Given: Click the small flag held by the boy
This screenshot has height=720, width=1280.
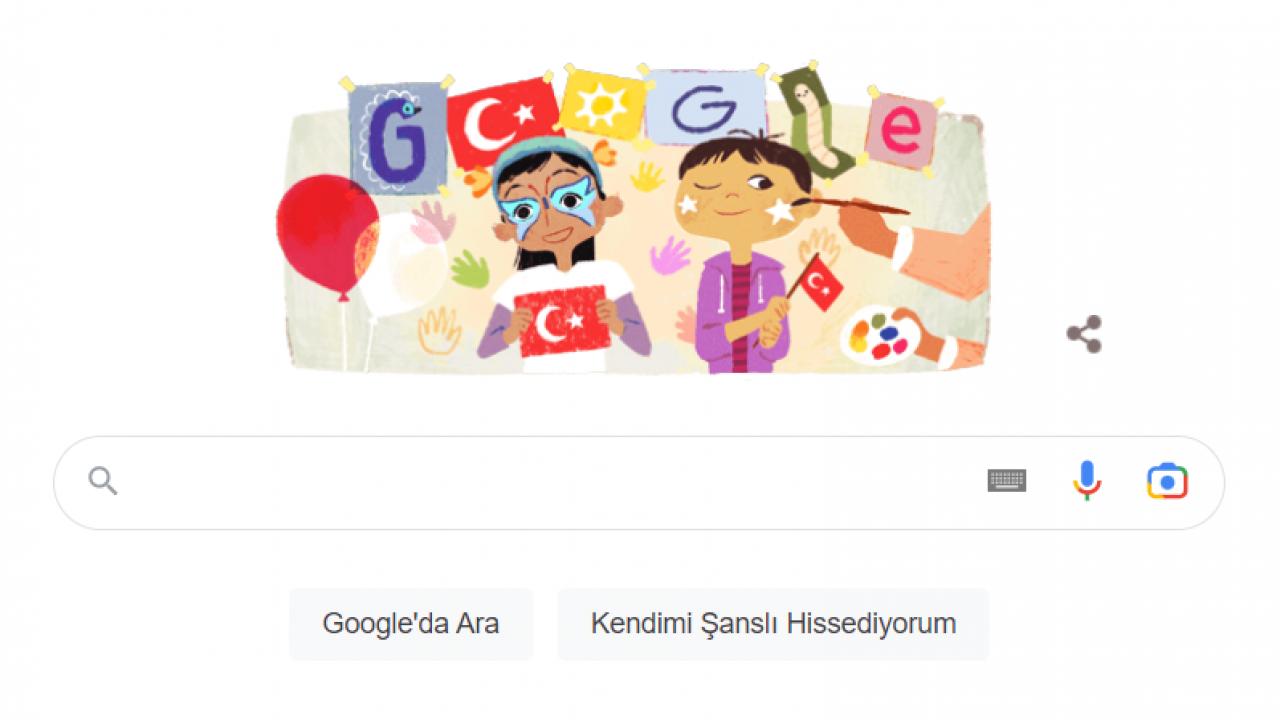Looking at the screenshot, I should click(x=818, y=283).
